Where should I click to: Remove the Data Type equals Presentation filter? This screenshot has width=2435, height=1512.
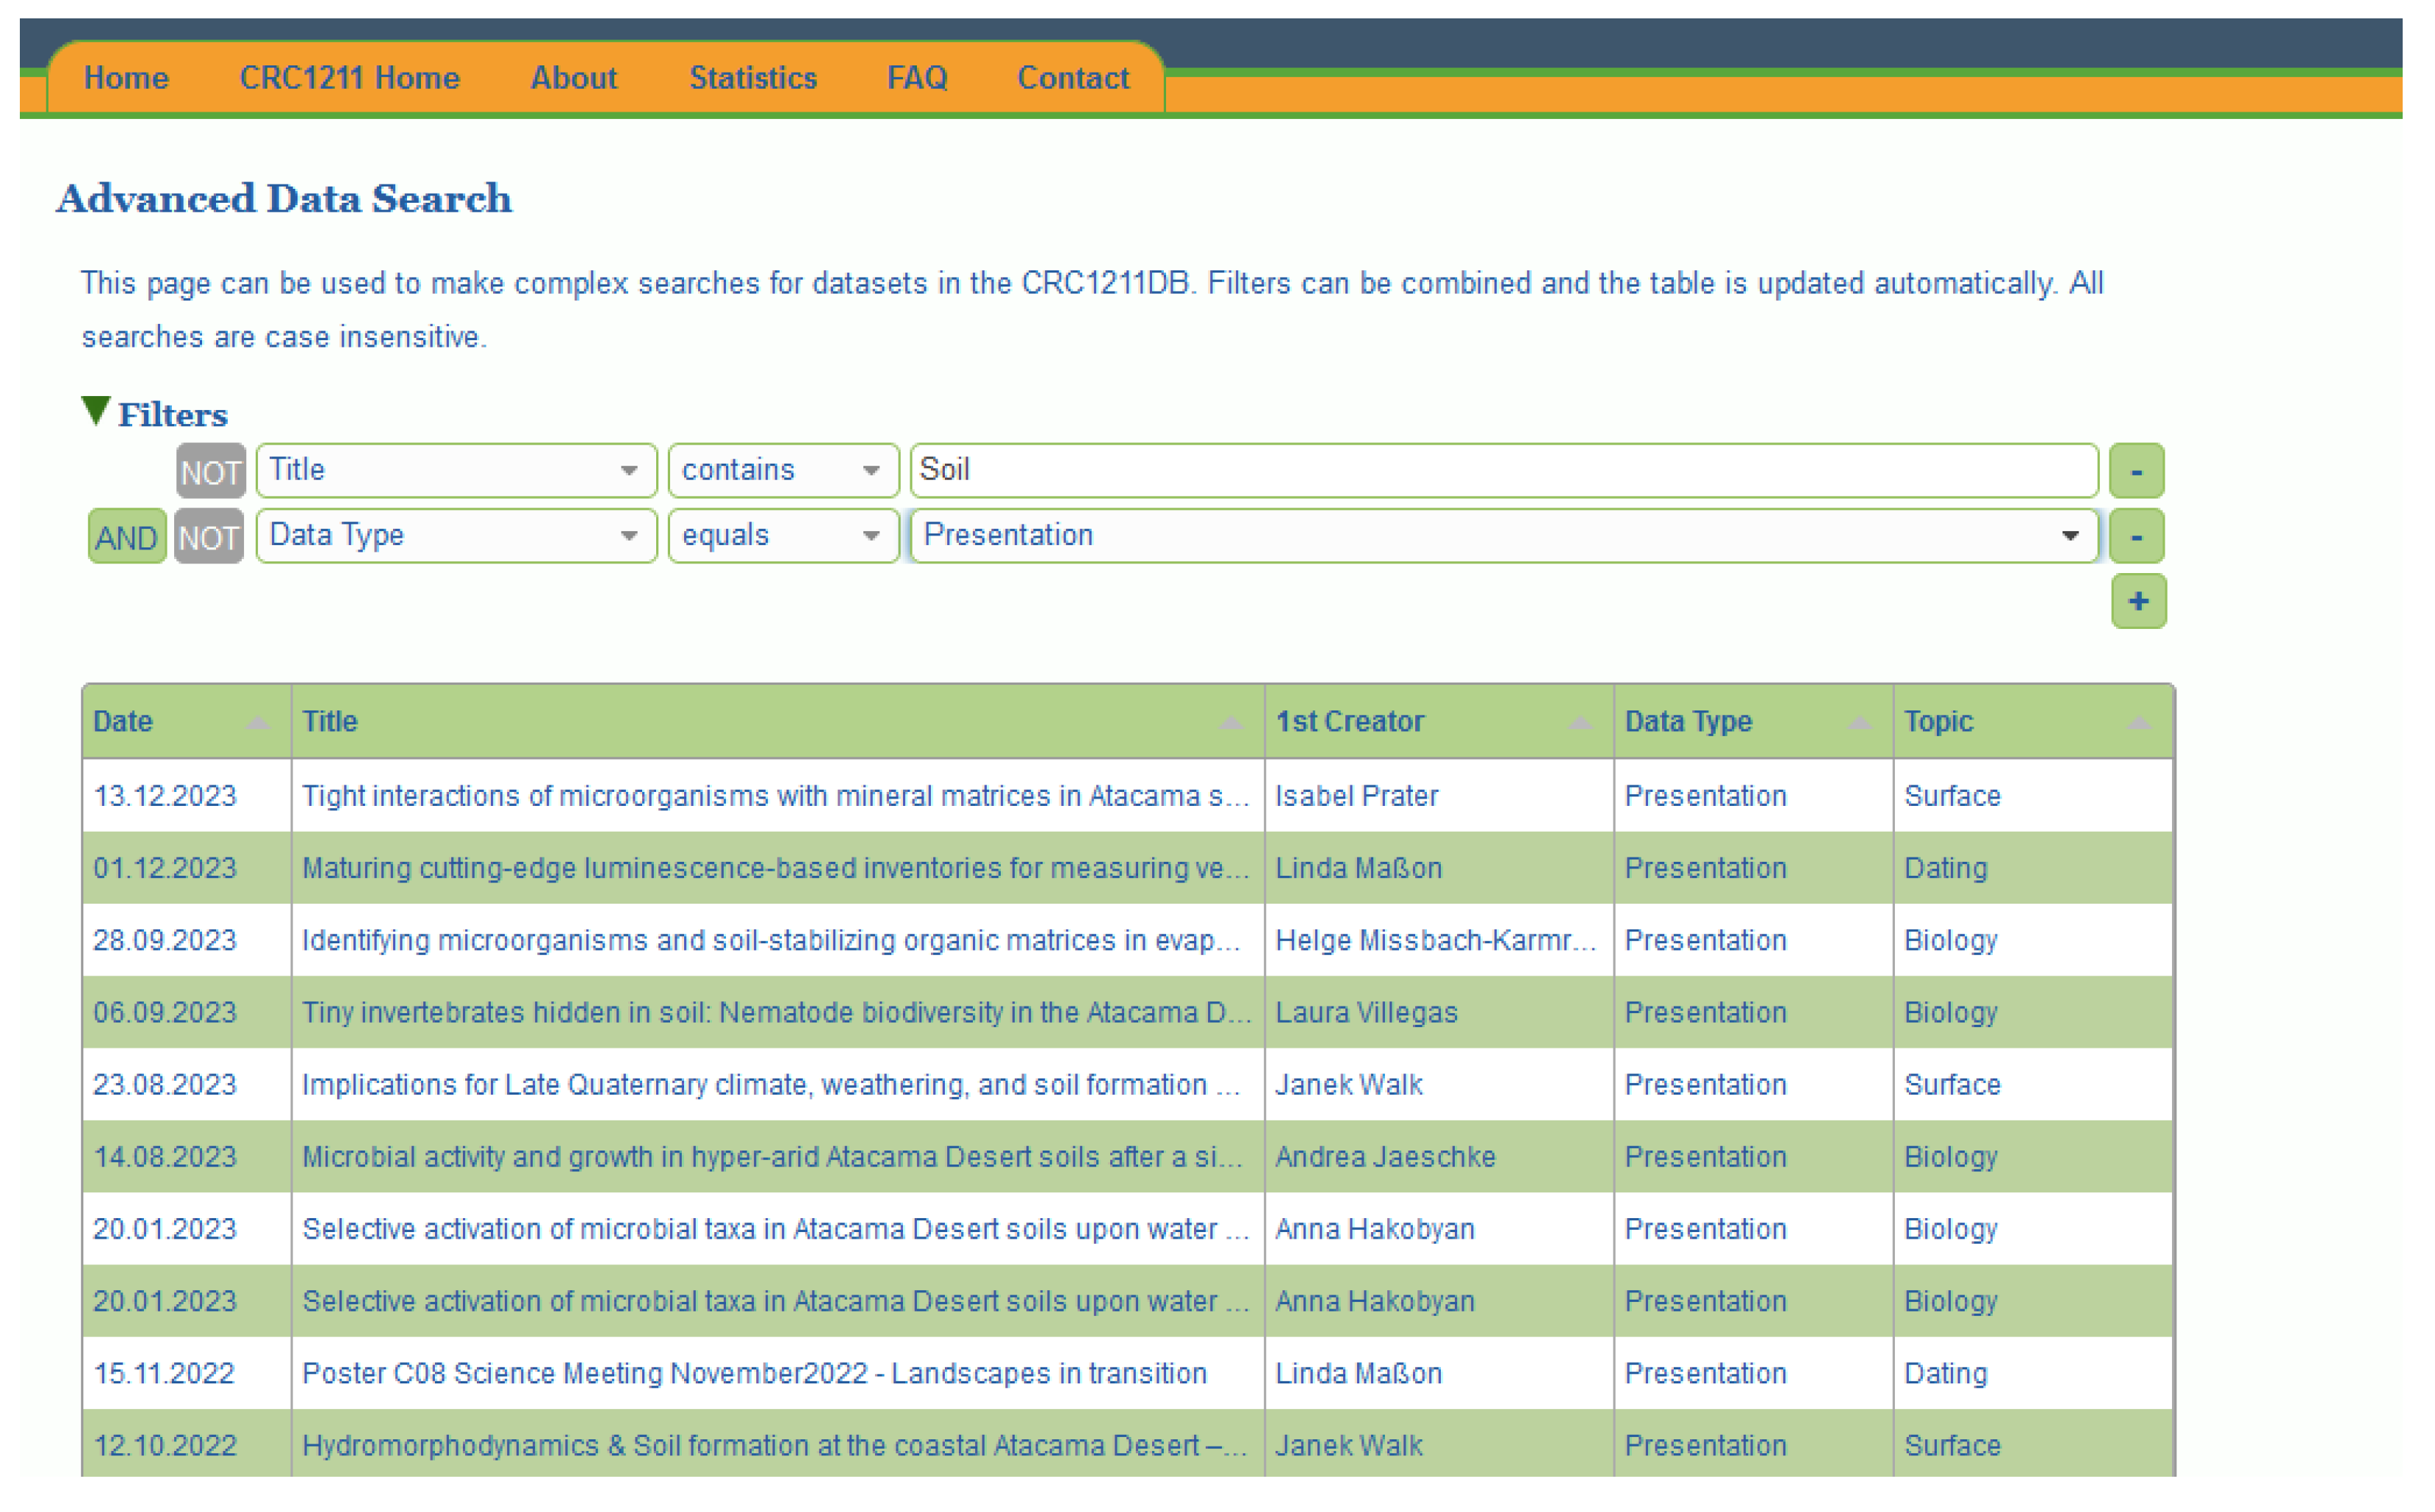point(2136,536)
